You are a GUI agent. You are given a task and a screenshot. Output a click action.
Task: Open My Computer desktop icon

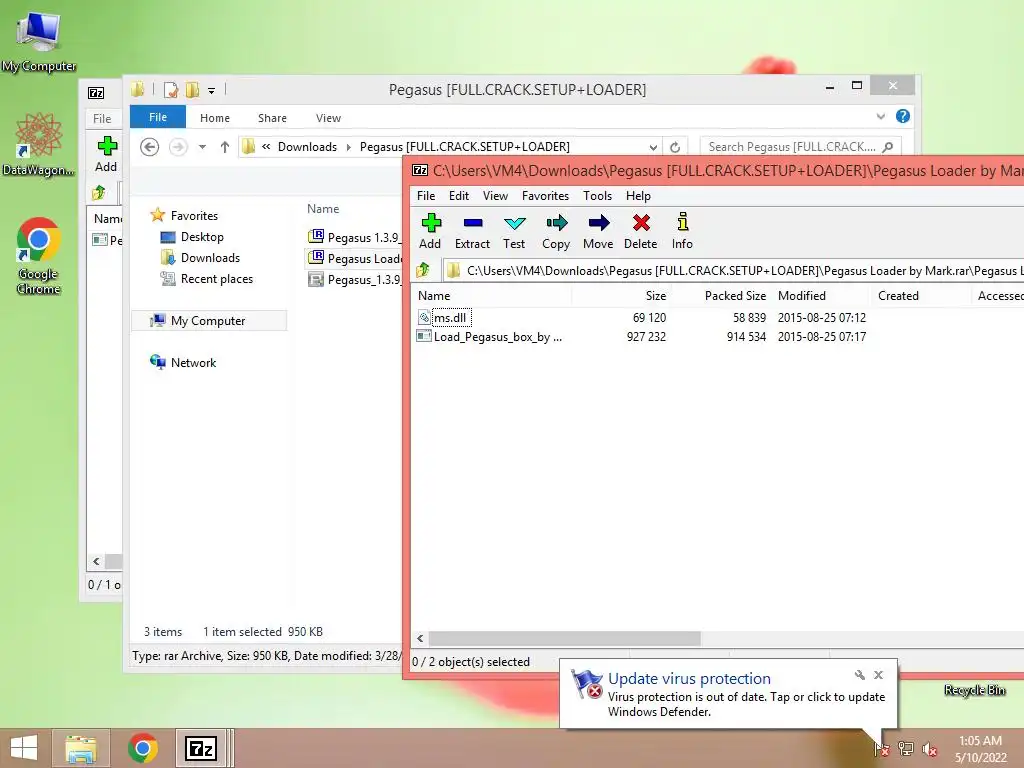point(39,40)
